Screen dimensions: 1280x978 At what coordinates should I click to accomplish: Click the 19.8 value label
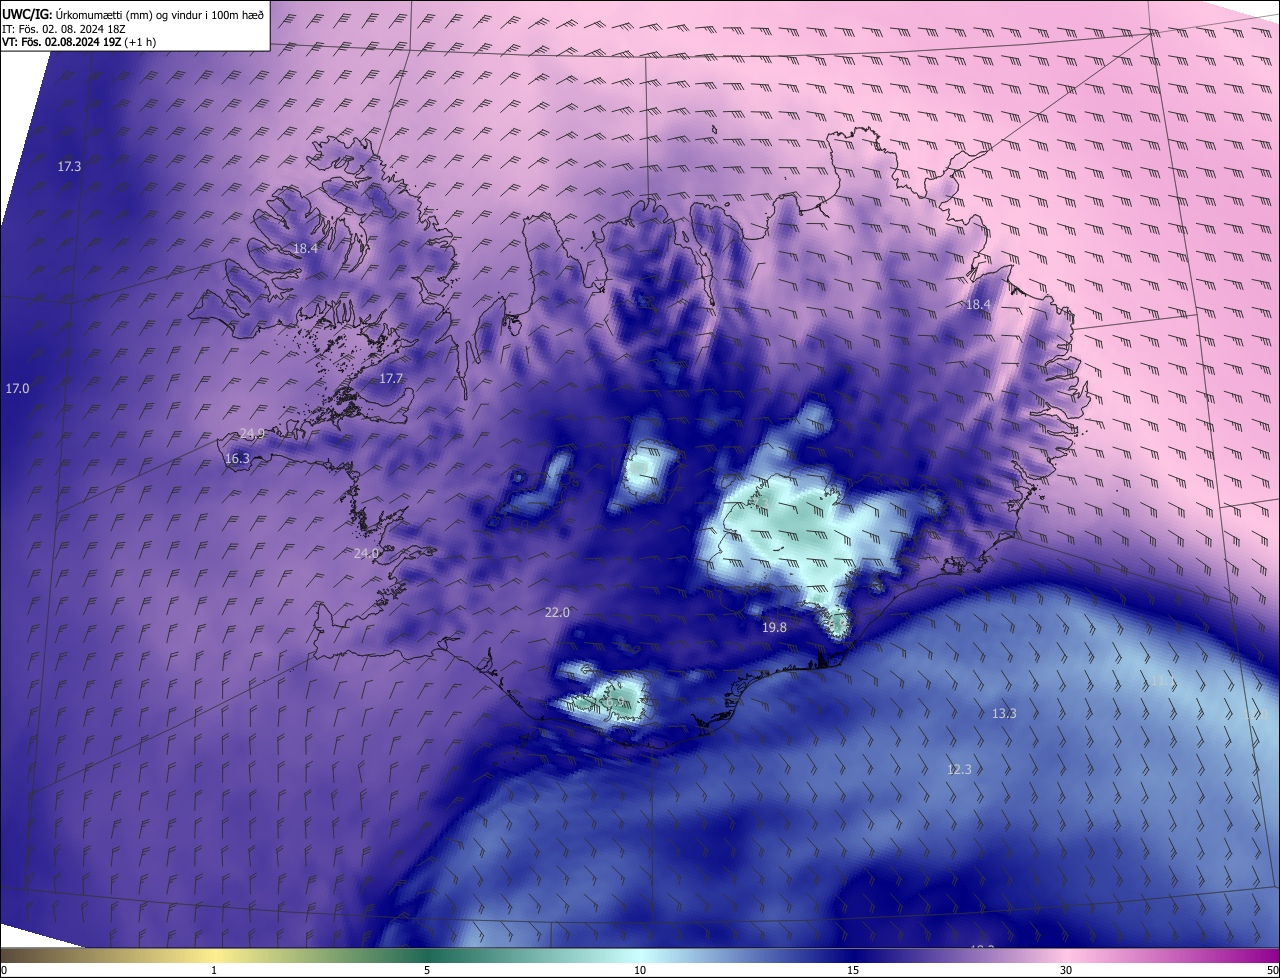774,628
